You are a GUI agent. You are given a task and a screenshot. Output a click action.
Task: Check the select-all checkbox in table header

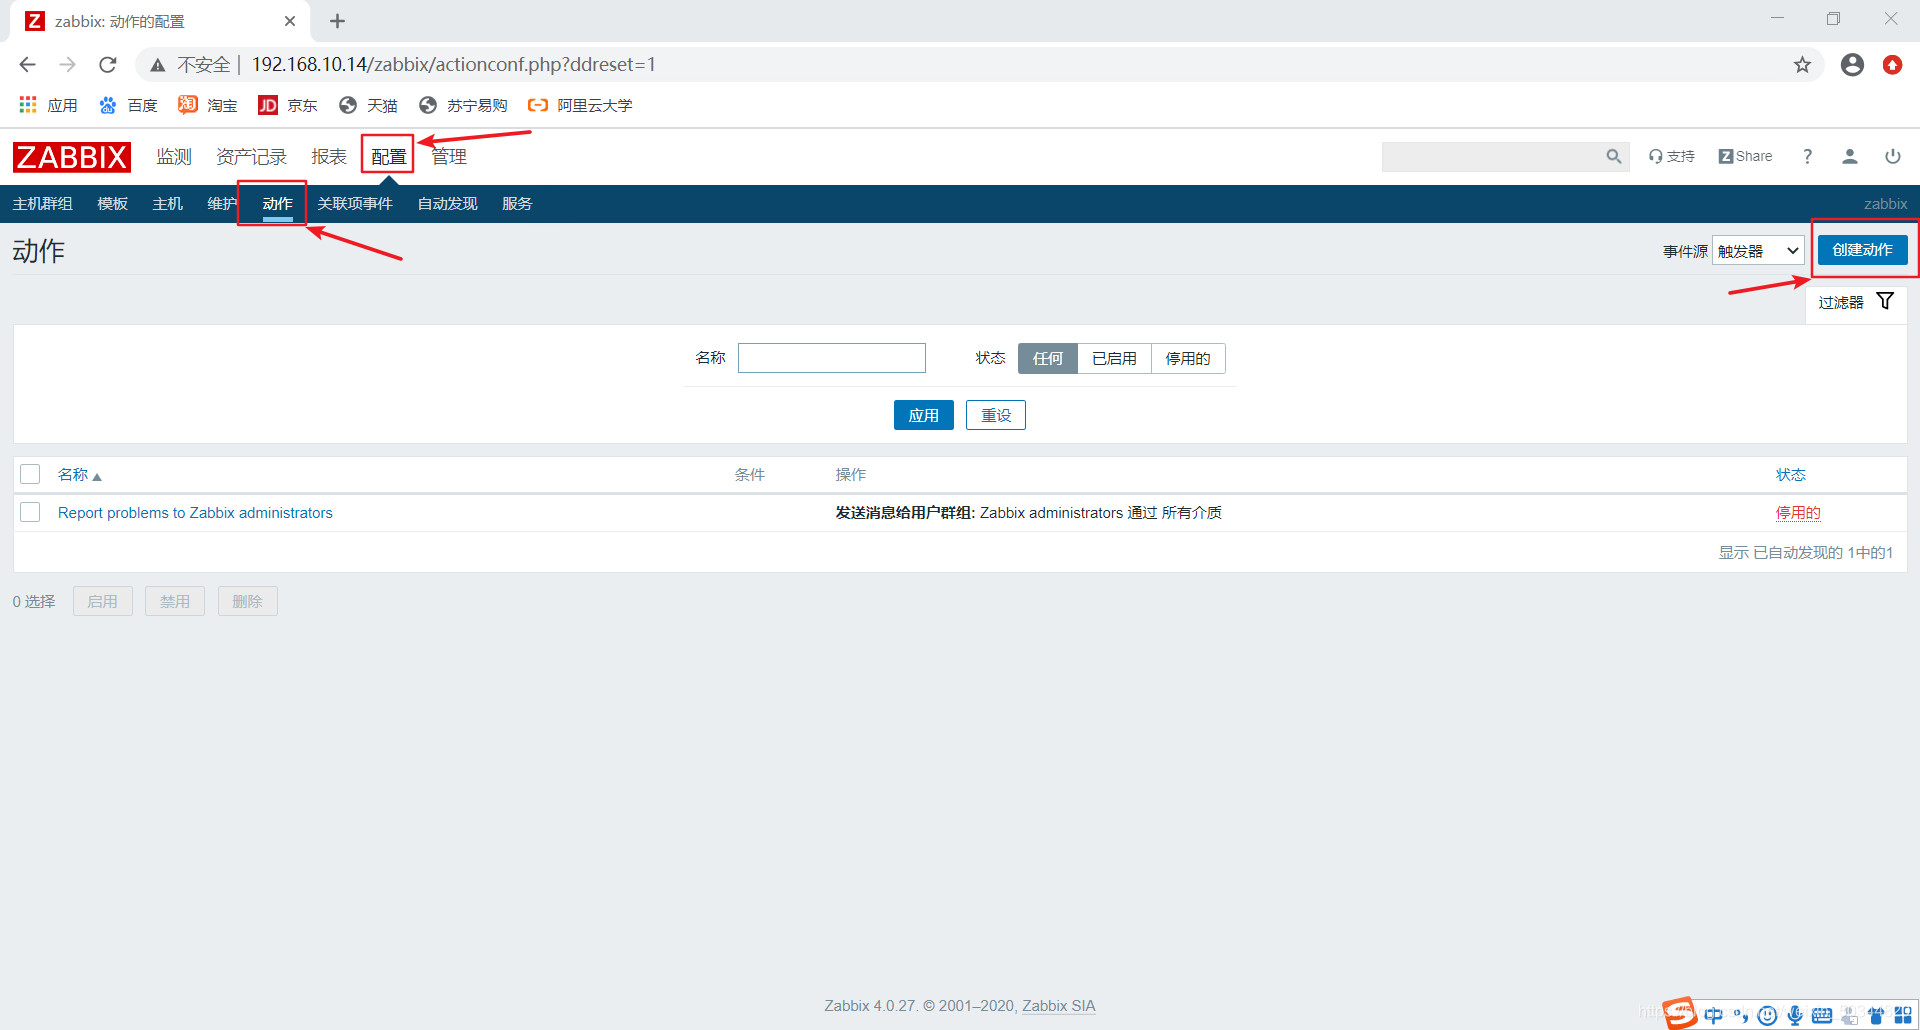(x=30, y=474)
